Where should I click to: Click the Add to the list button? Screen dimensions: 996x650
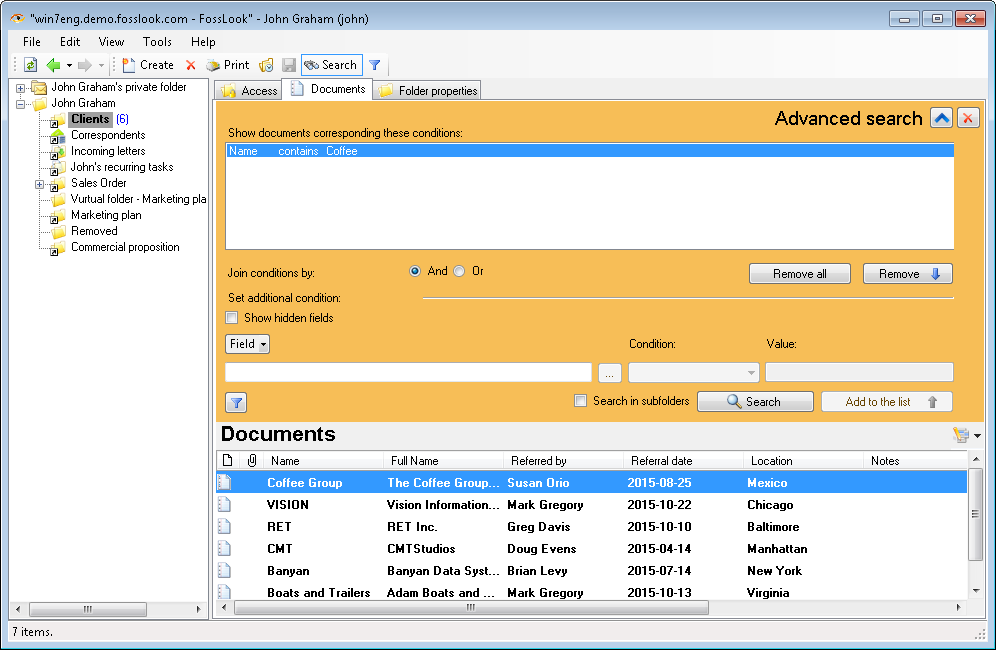[x=887, y=402]
